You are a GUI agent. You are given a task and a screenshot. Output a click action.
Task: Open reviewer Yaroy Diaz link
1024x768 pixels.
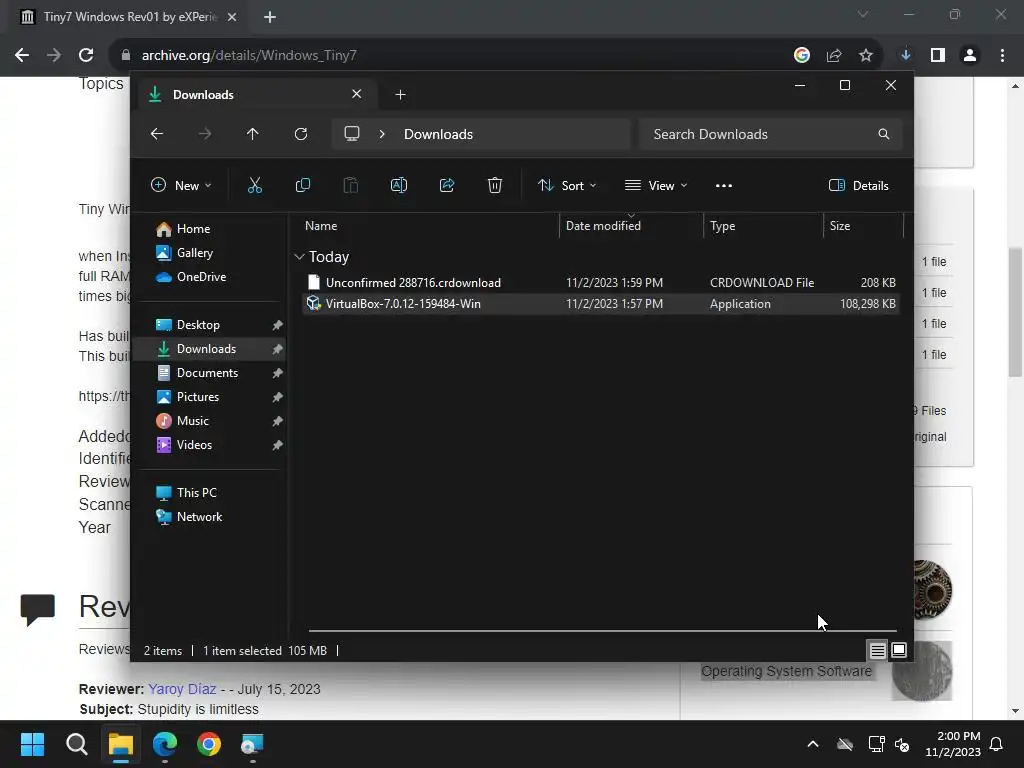(182, 689)
